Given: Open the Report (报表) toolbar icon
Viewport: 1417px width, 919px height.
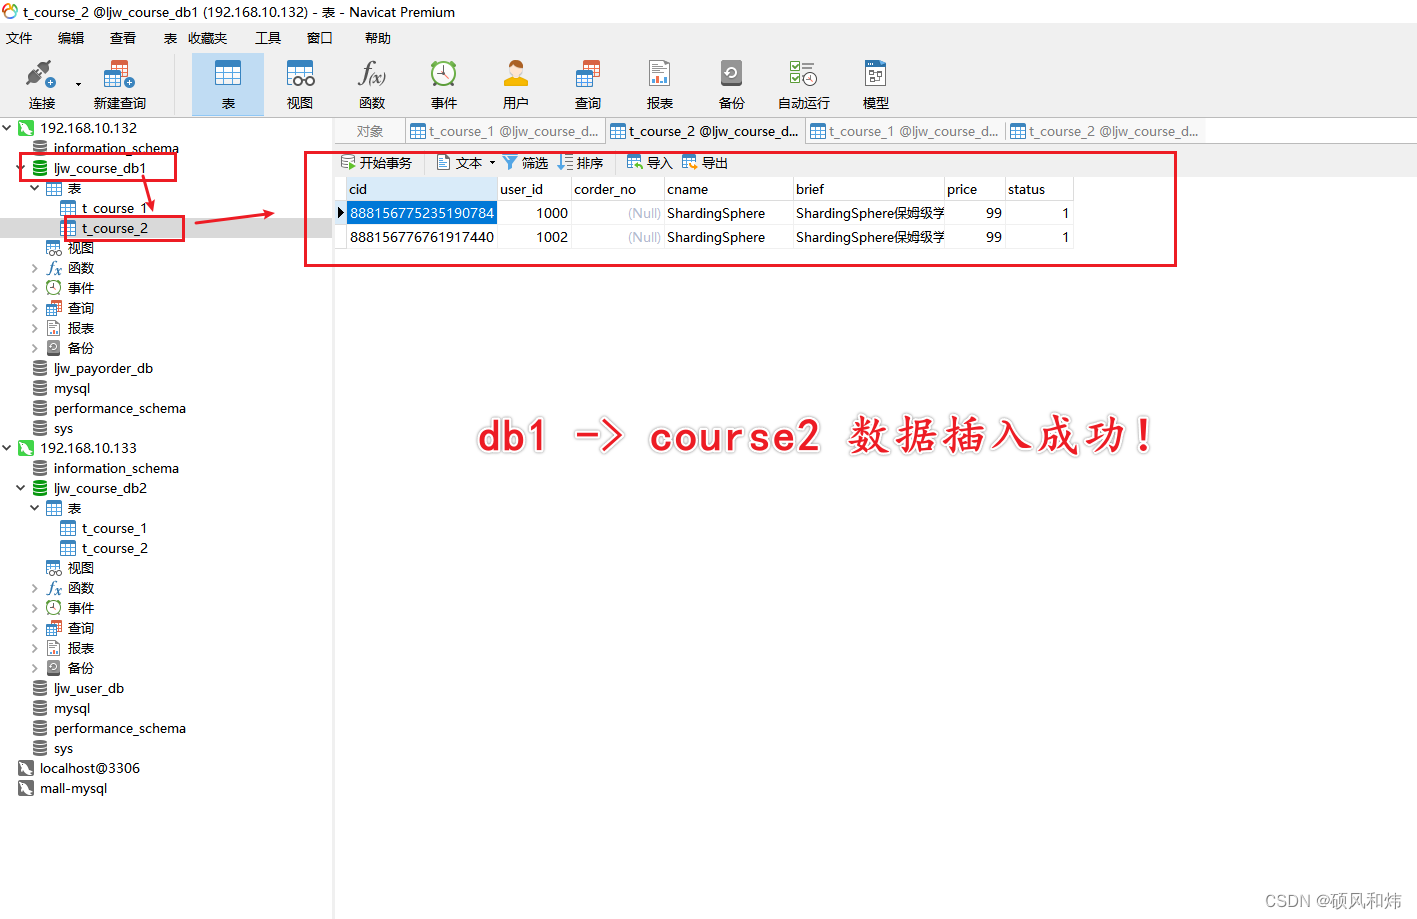Looking at the screenshot, I should [660, 85].
